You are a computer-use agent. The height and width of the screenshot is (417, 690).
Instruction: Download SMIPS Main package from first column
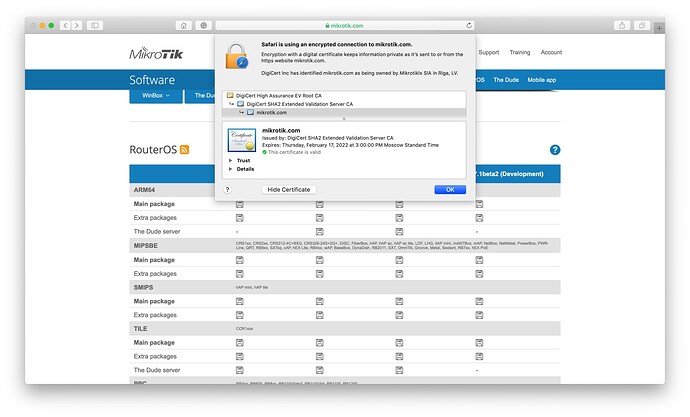pos(240,301)
